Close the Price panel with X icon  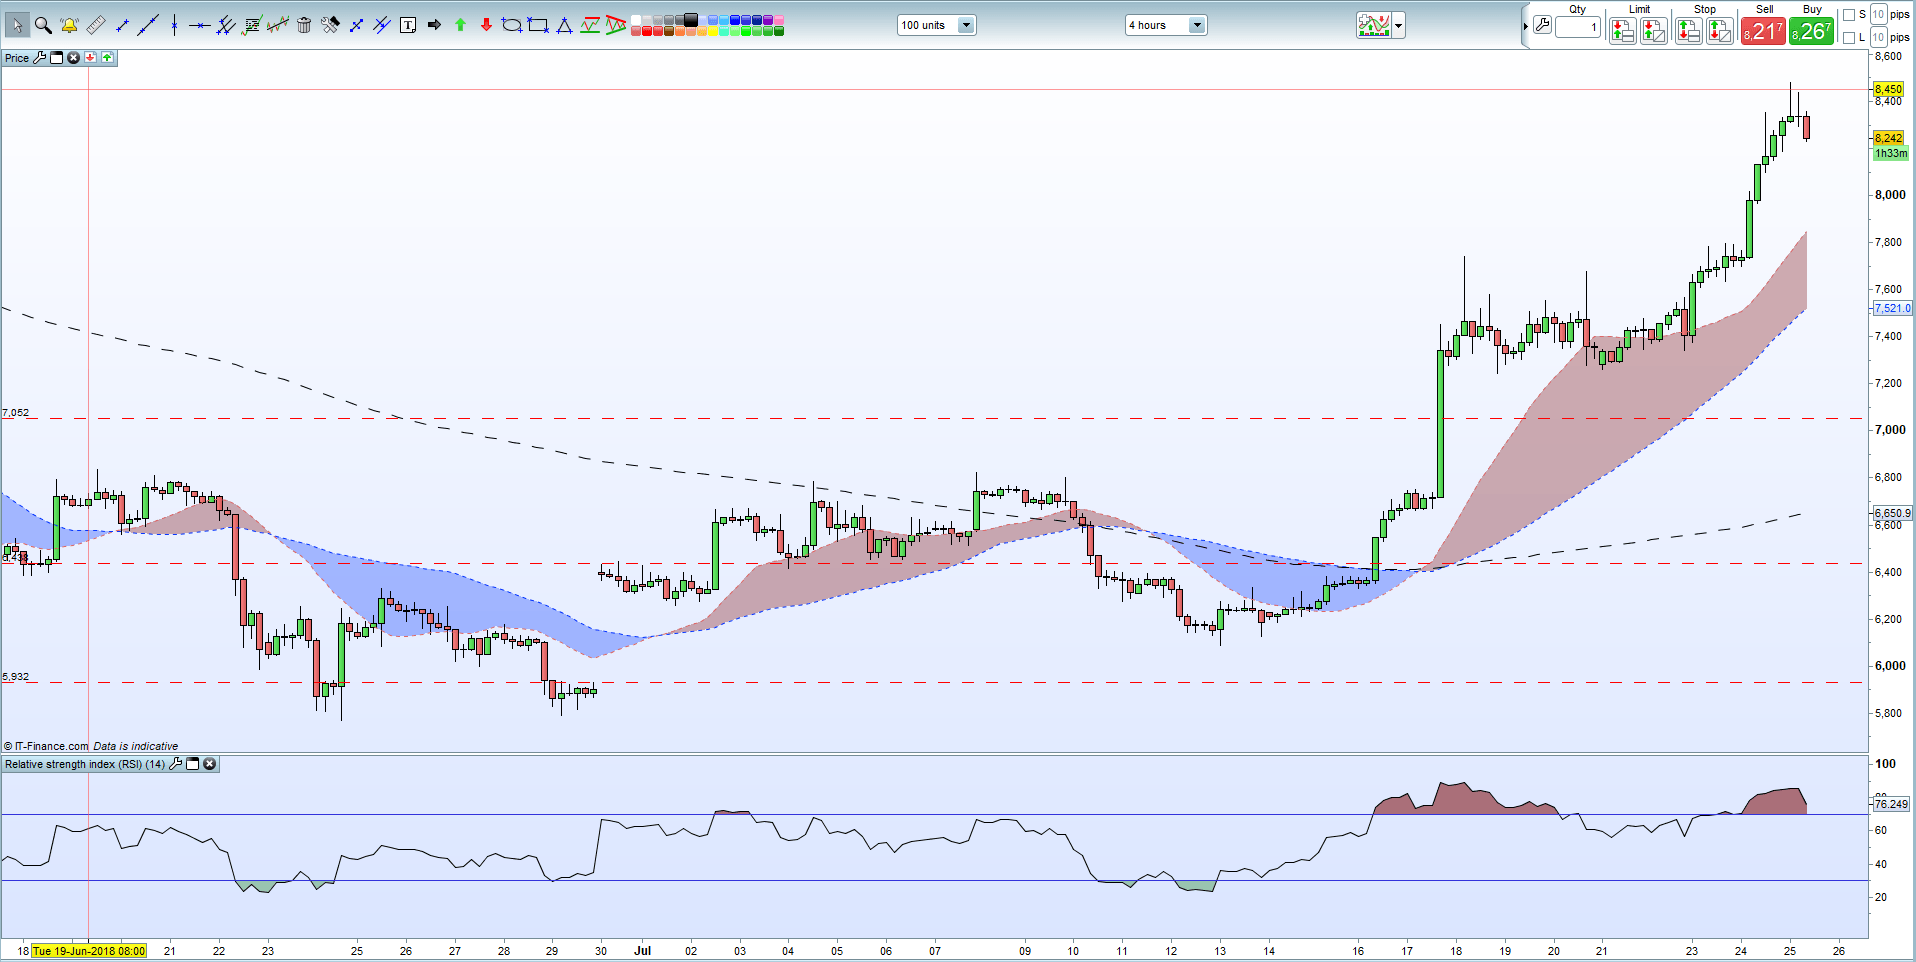click(x=73, y=58)
